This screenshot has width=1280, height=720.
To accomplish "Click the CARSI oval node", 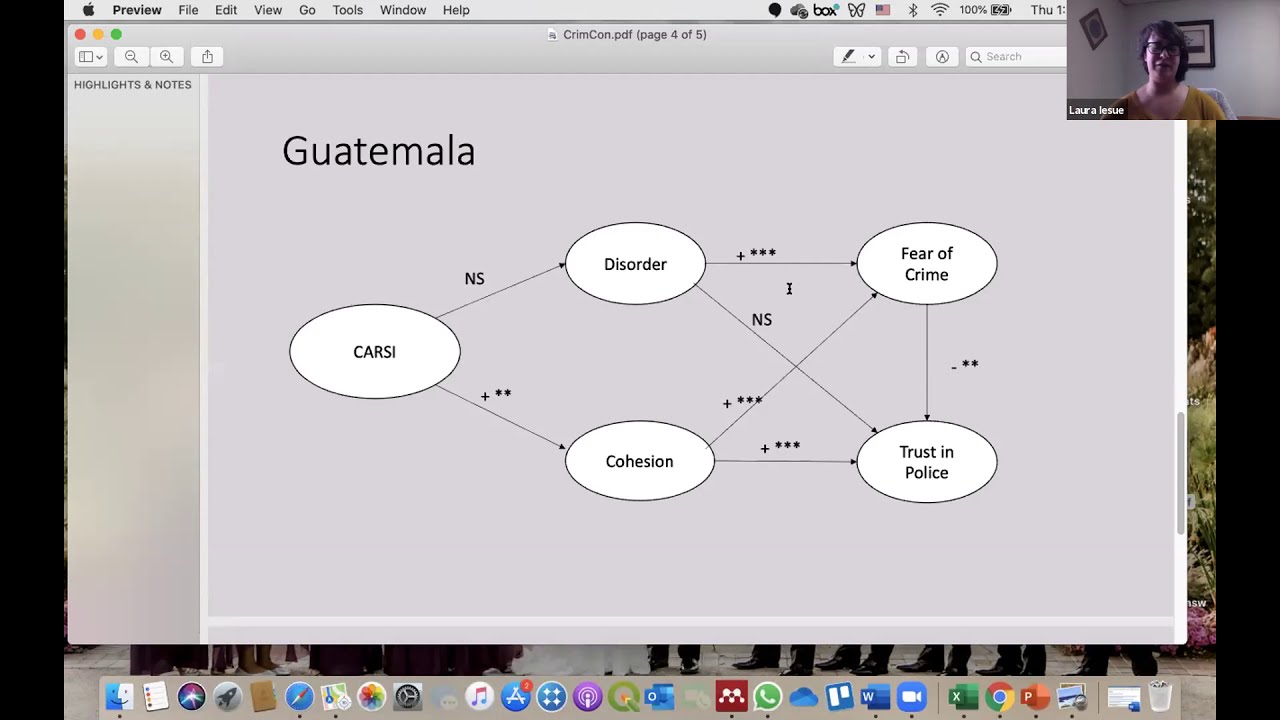I will point(375,352).
